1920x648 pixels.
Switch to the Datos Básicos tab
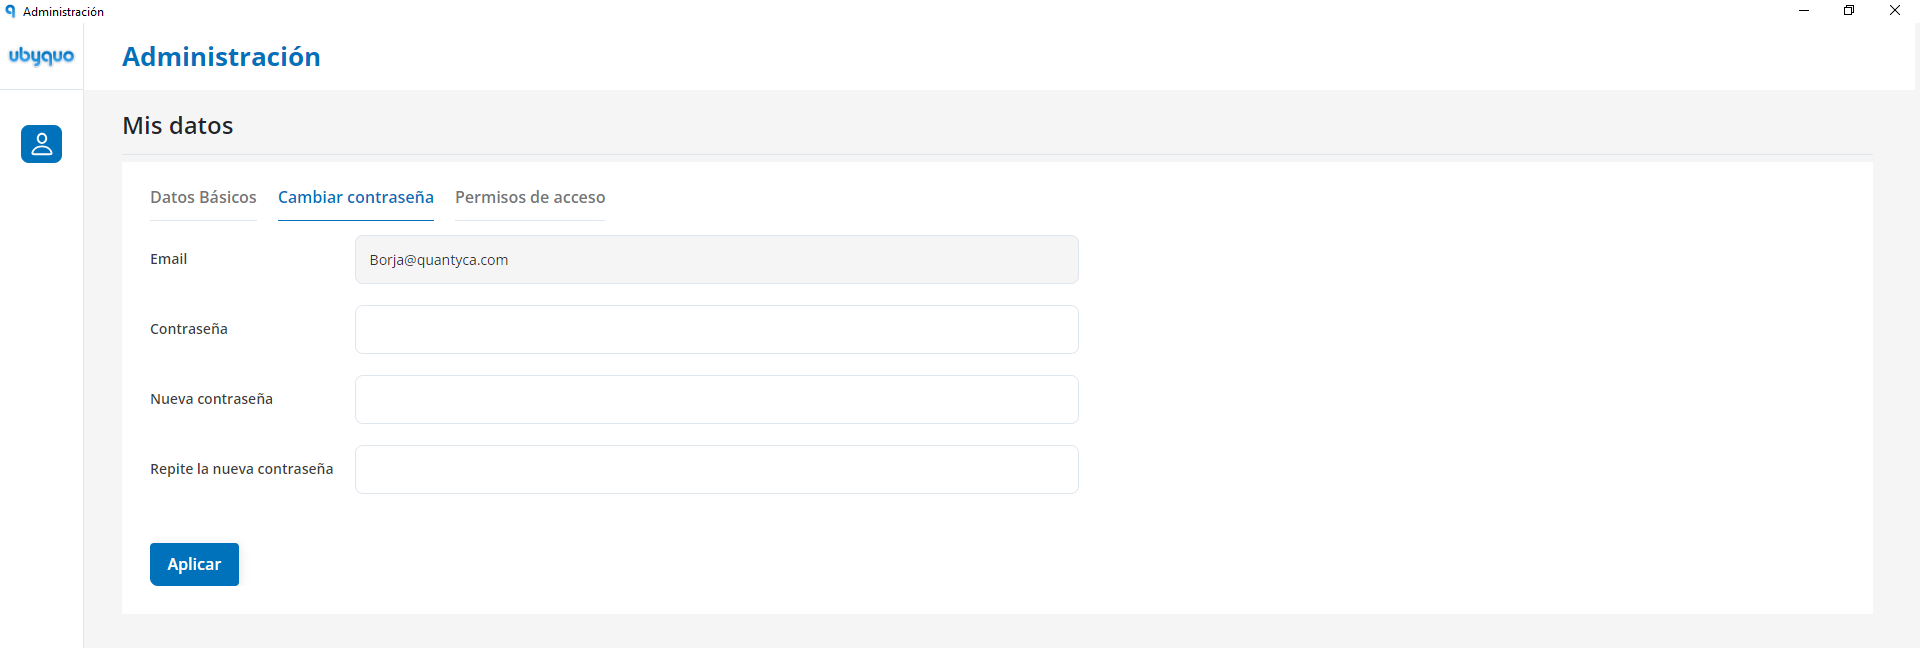[203, 197]
